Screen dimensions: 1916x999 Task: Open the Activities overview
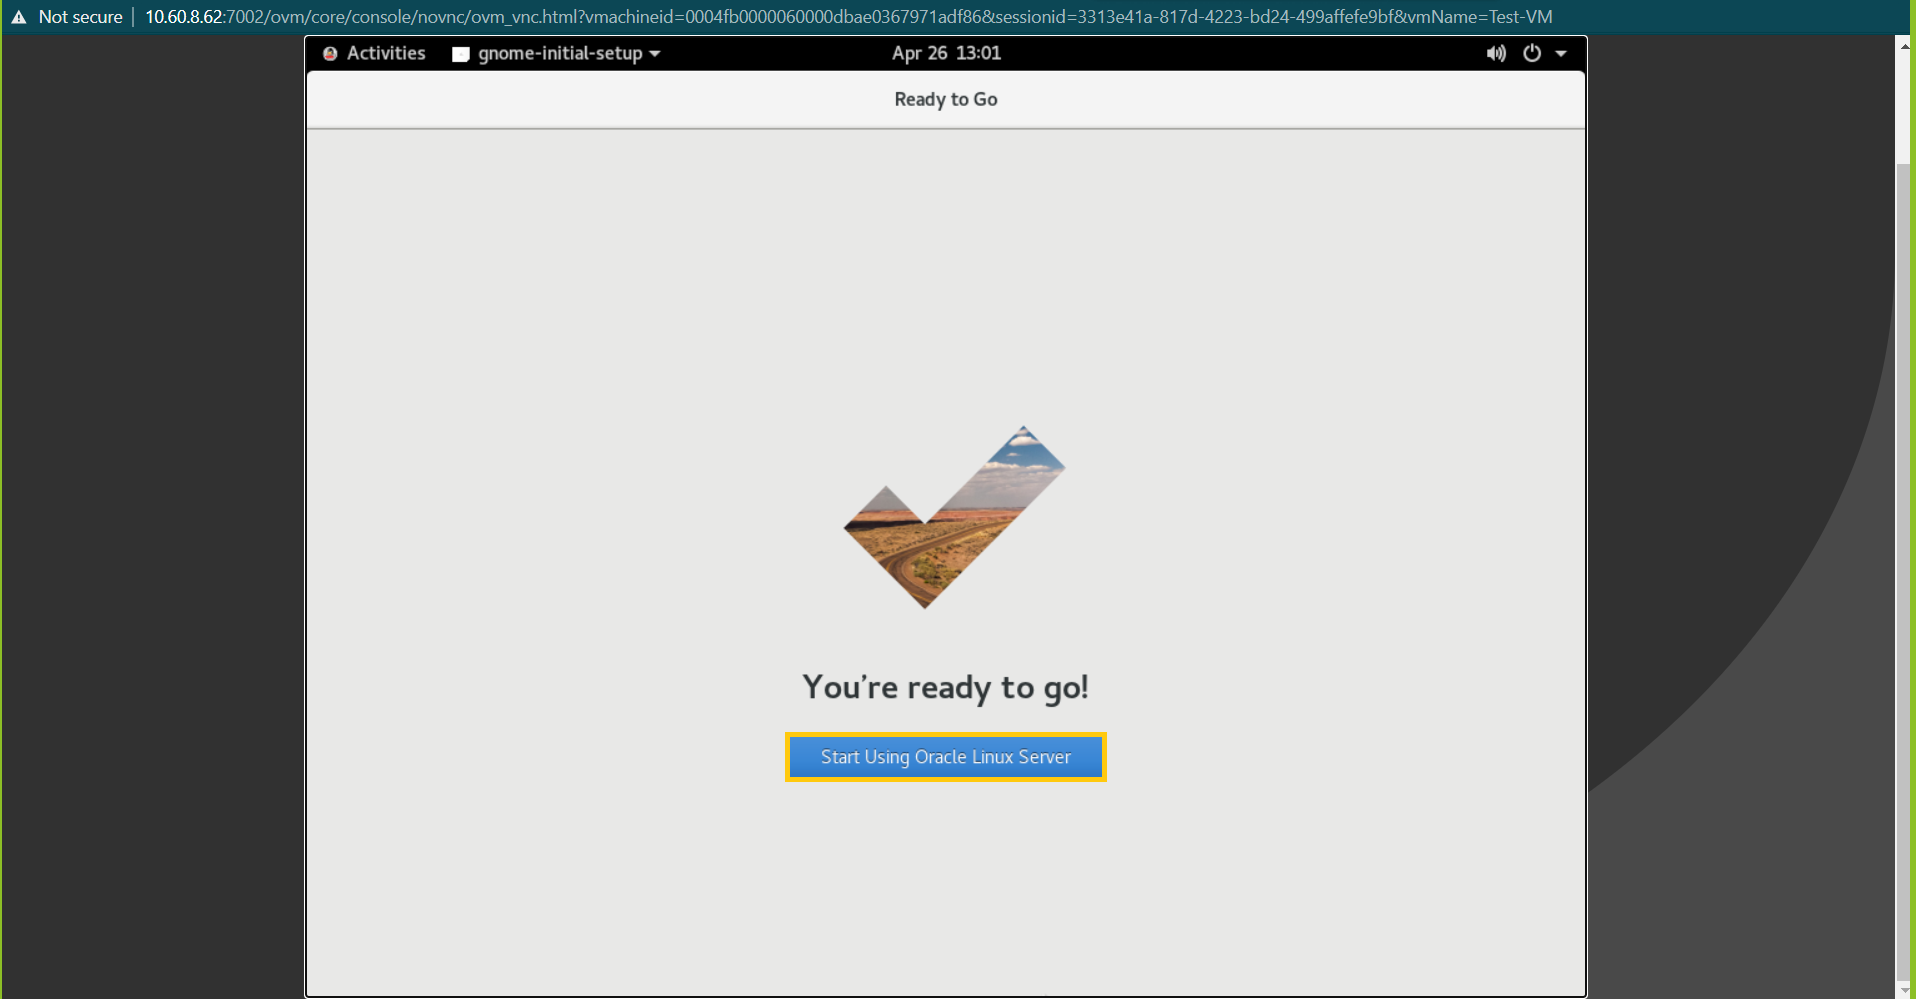(386, 53)
